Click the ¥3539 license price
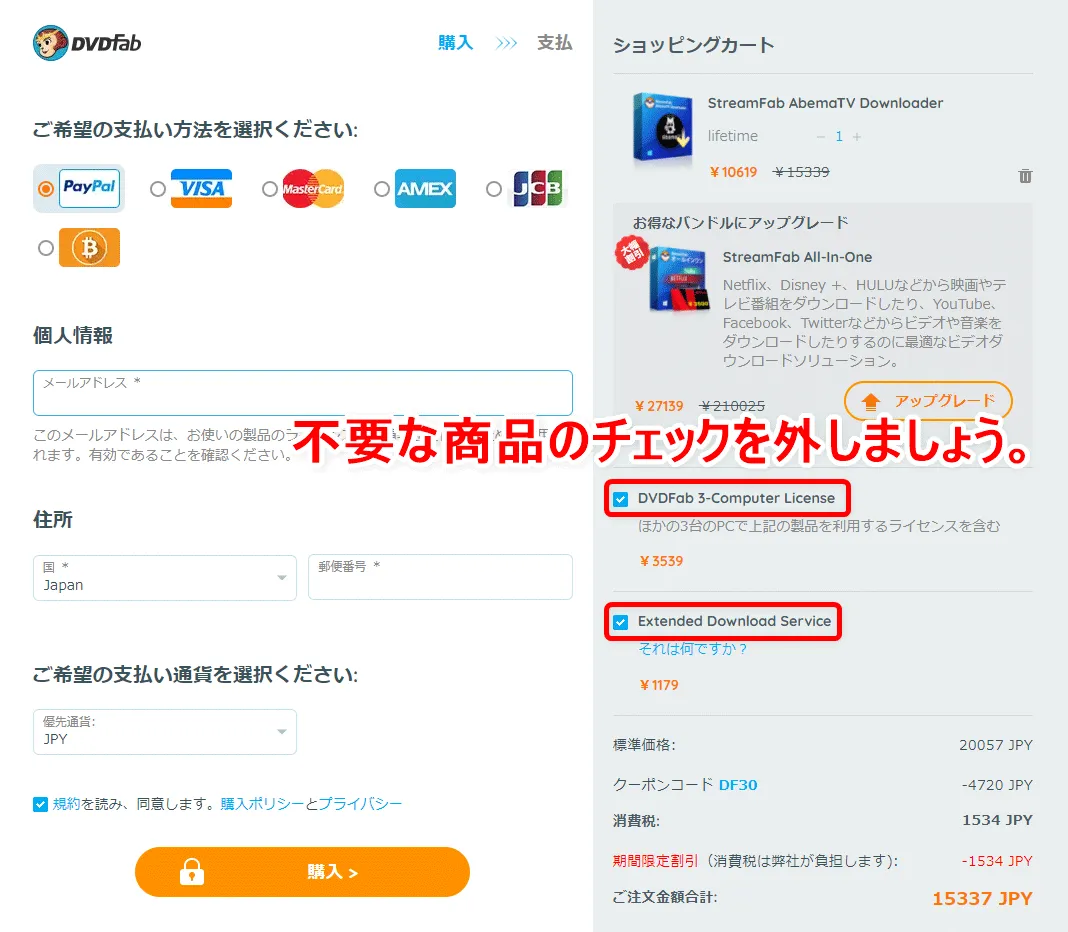1068x932 pixels. [x=661, y=561]
